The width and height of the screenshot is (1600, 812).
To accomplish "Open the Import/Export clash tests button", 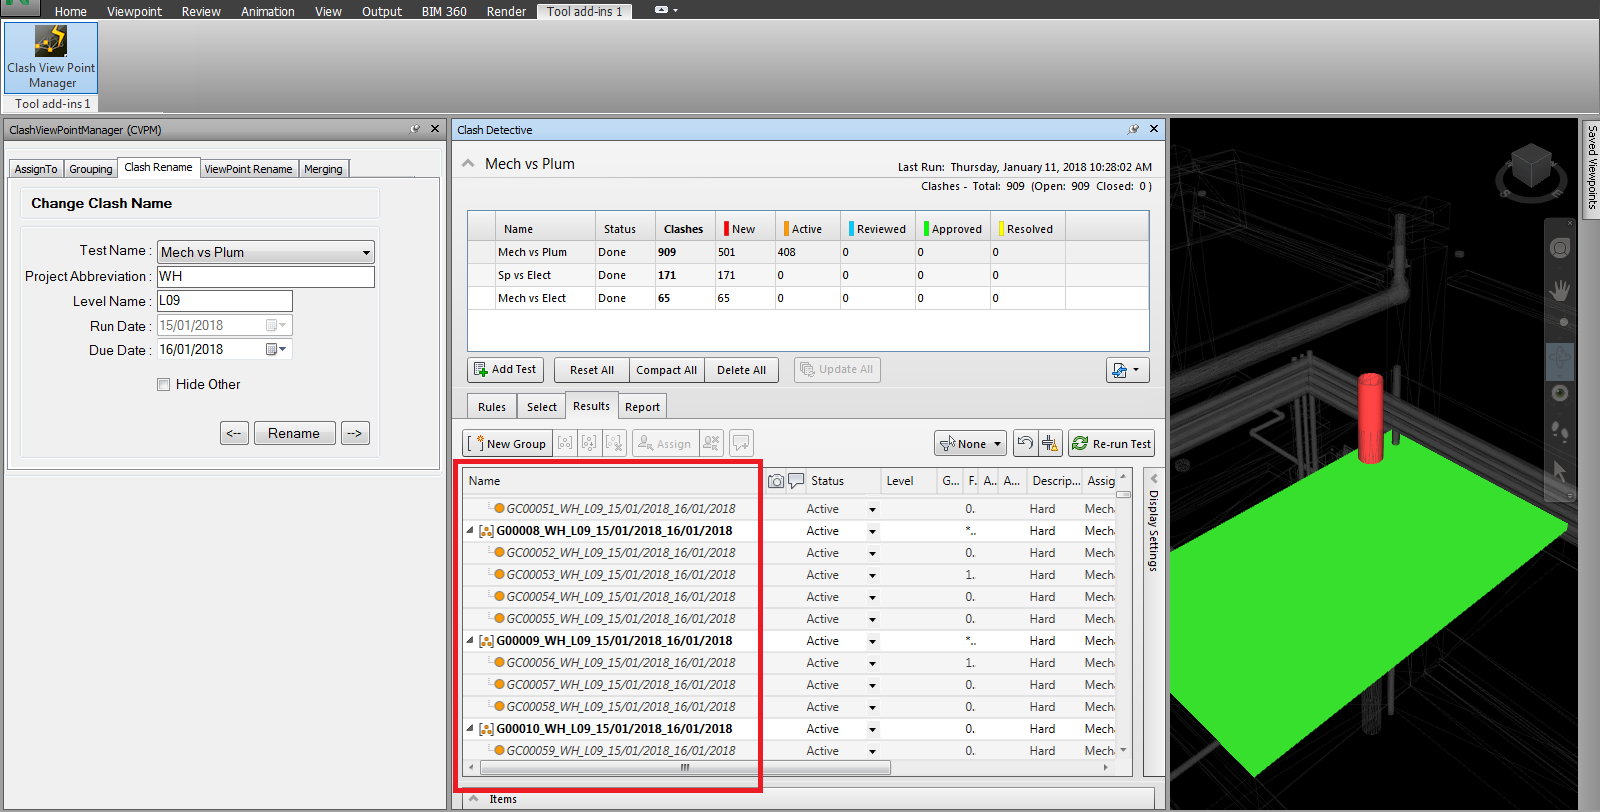I will coord(1127,370).
